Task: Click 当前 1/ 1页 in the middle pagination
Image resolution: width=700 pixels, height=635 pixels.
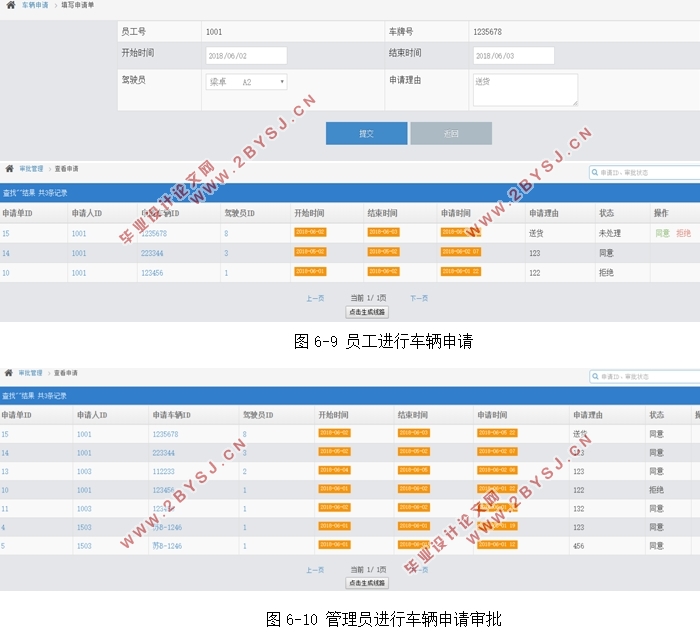Action: [x=368, y=298]
